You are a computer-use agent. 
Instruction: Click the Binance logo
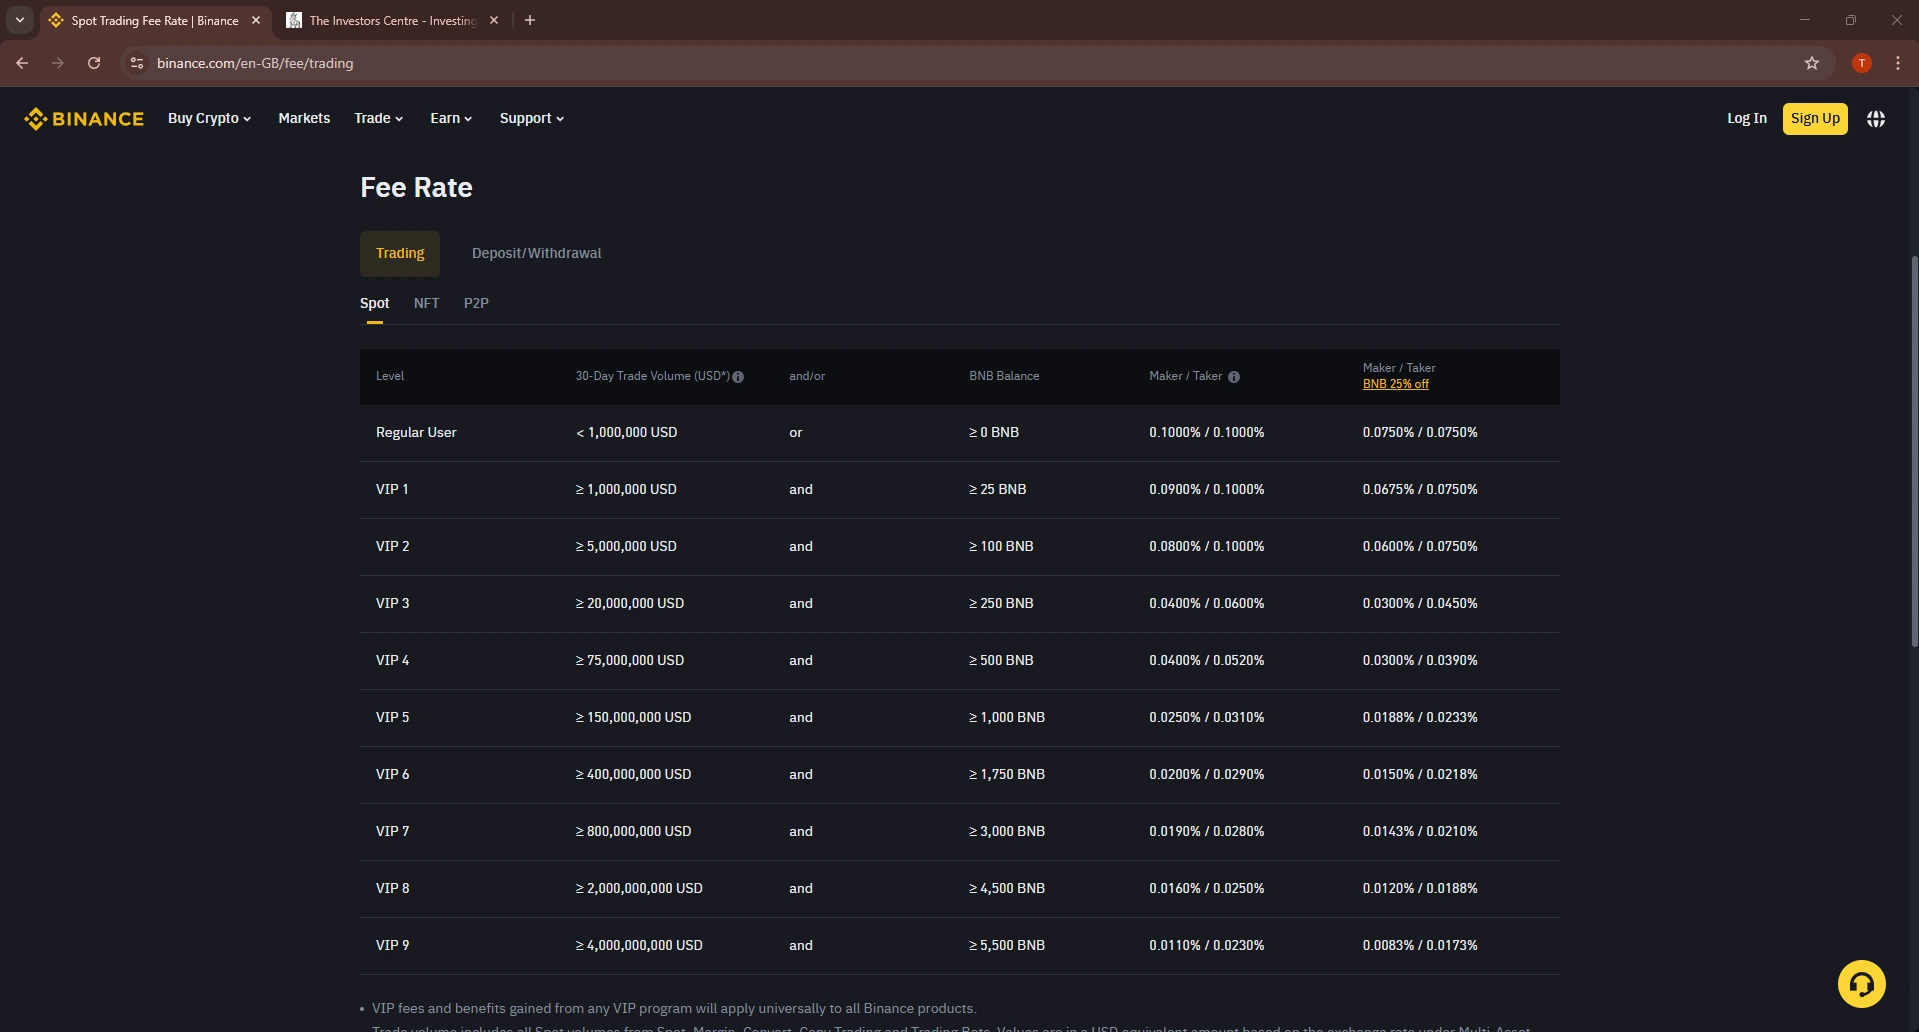(x=84, y=119)
